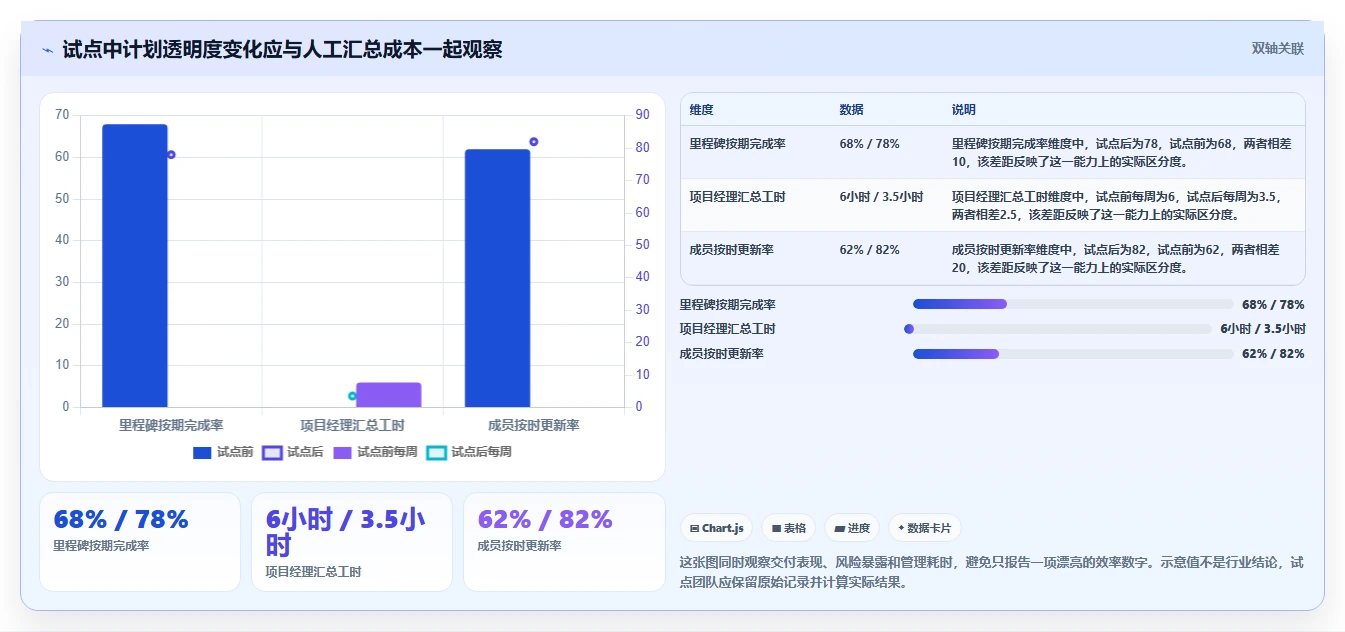The image size is (1345, 632).
Task: Click the right axis value 90
Action: point(643,115)
